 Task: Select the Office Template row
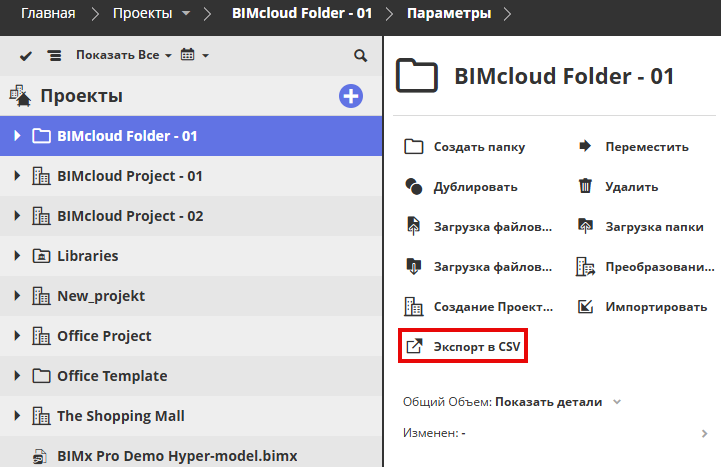click(x=191, y=376)
